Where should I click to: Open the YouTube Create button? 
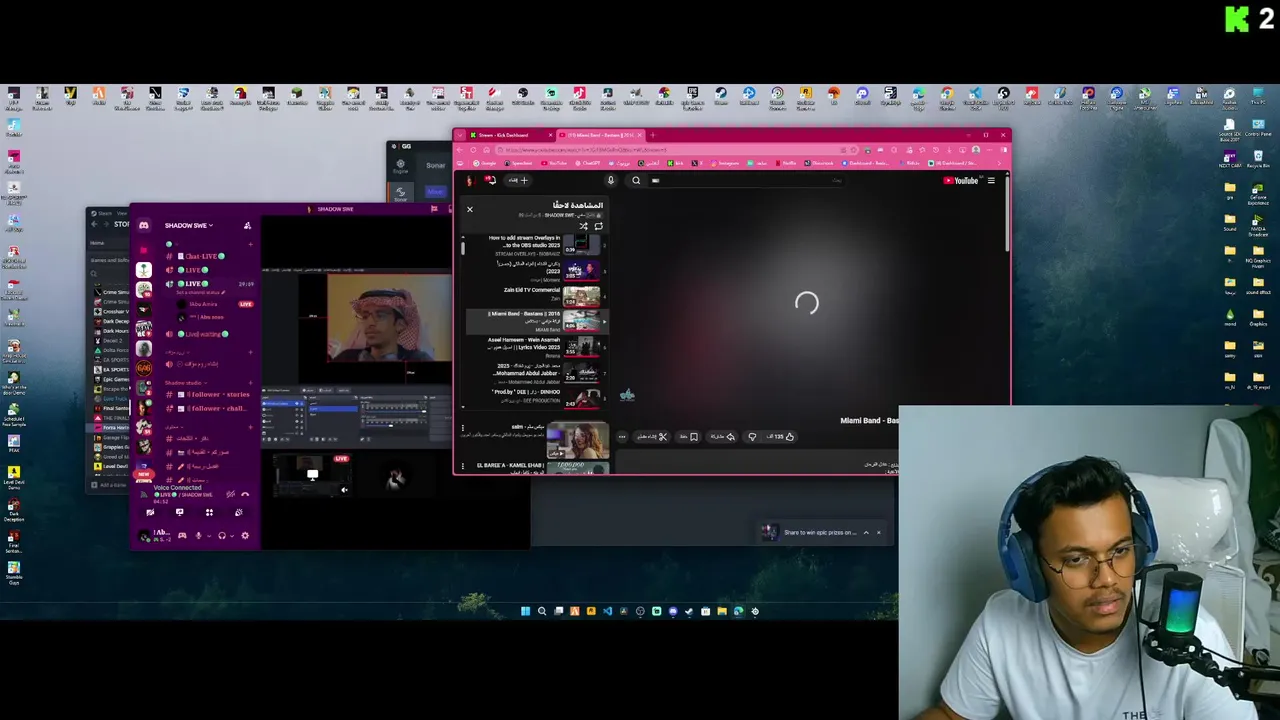click(x=518, y=181)
